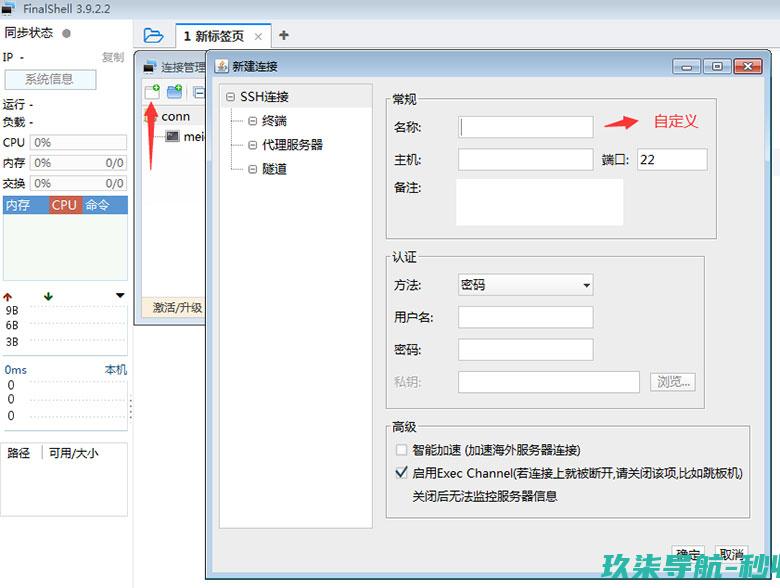
Task: Click the green download arrow icon
Action: (x=48, y=296)
